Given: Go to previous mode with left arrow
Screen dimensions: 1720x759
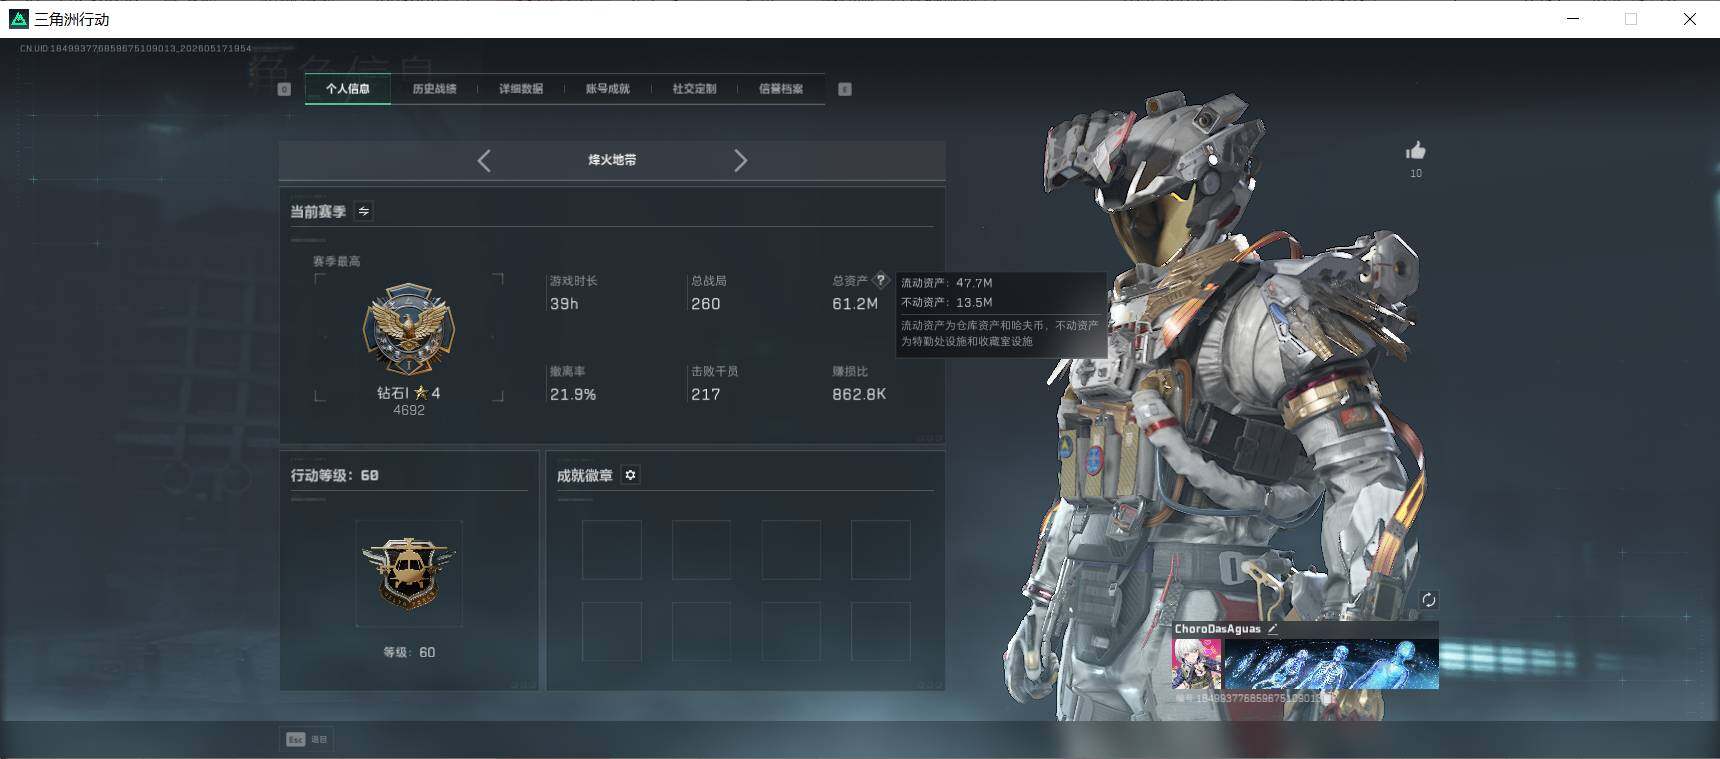Looking at the screenshot, I should pyautogui.click(x=484, y=161).
